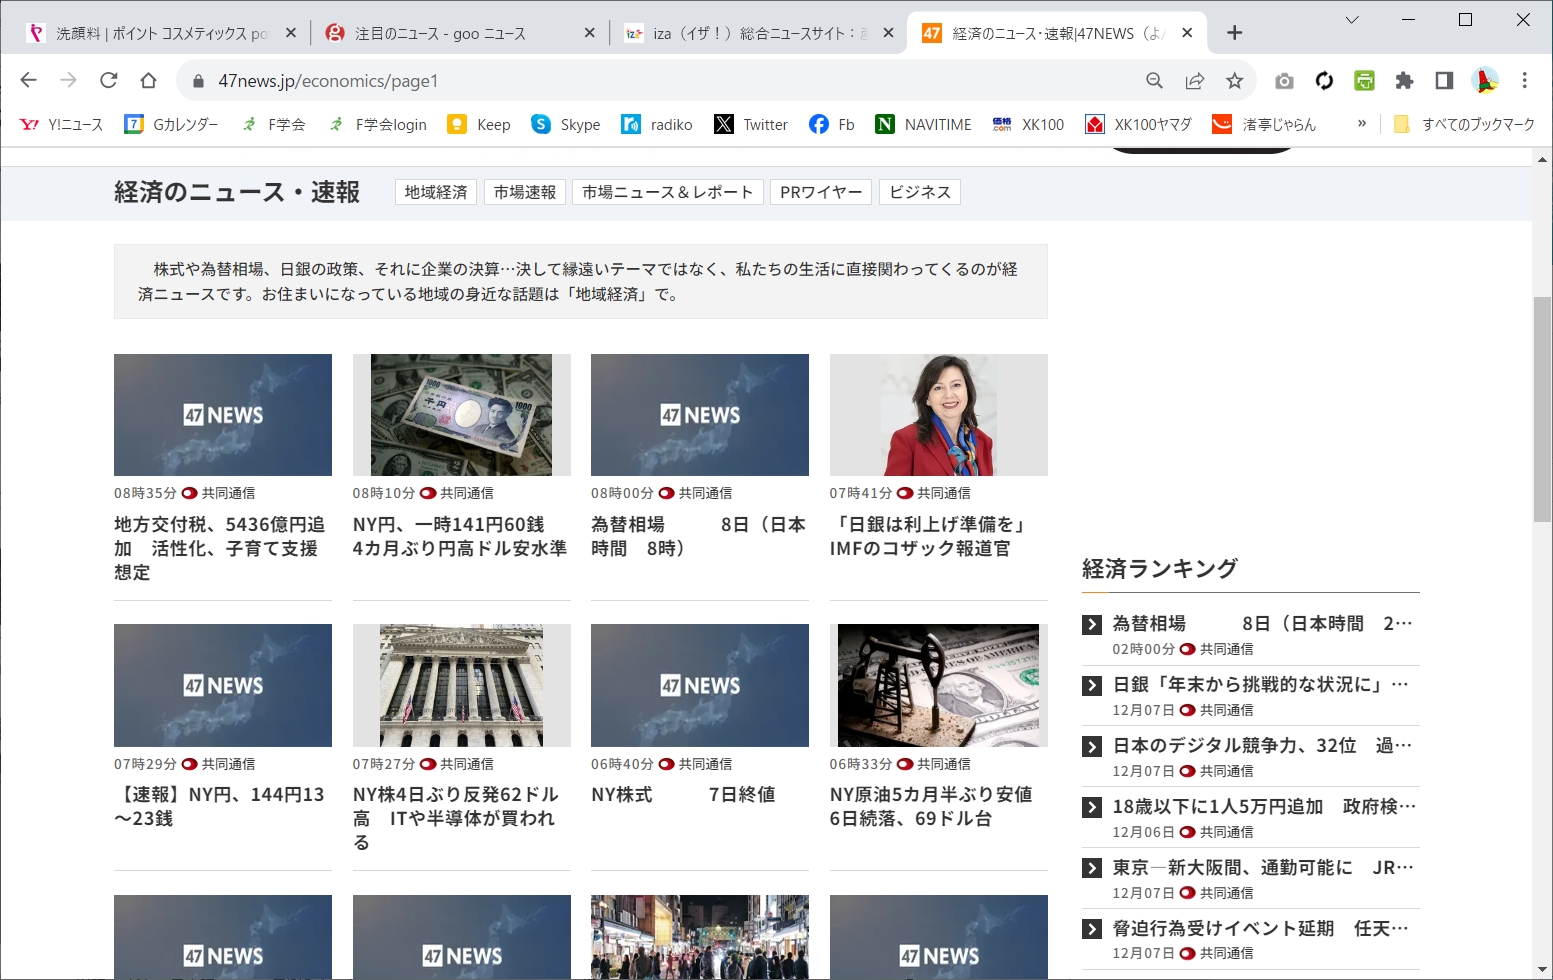Click the circular sync extension icon
This screenshot has width=1553, height=980.
1325,81
